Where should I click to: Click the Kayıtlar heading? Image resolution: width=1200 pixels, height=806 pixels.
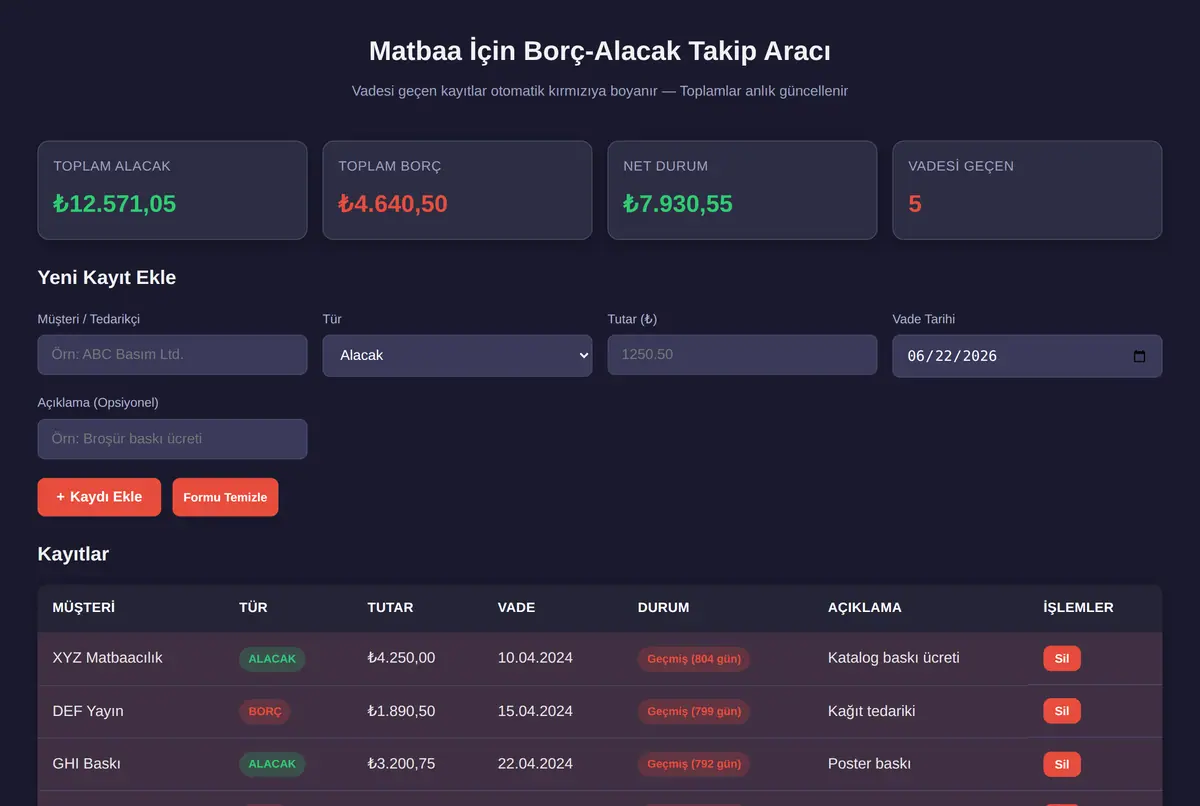[73, 554]
